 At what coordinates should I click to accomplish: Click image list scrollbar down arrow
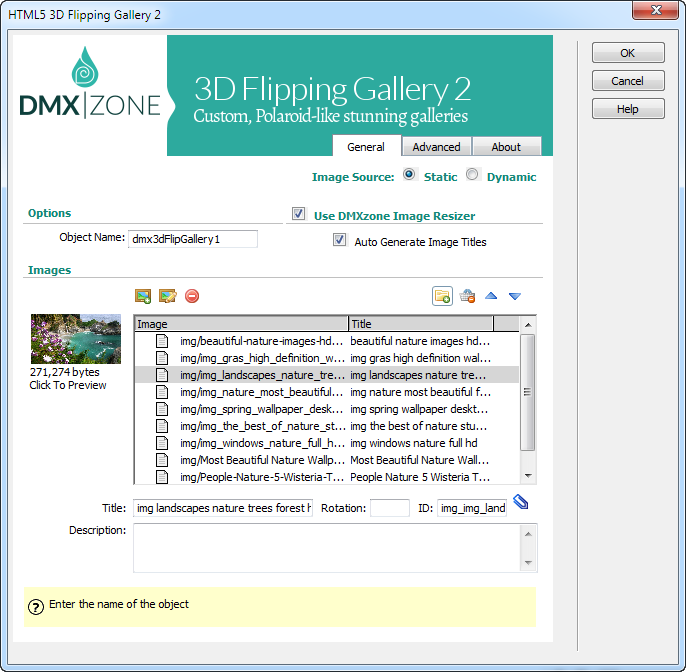(x=528, y=476)
